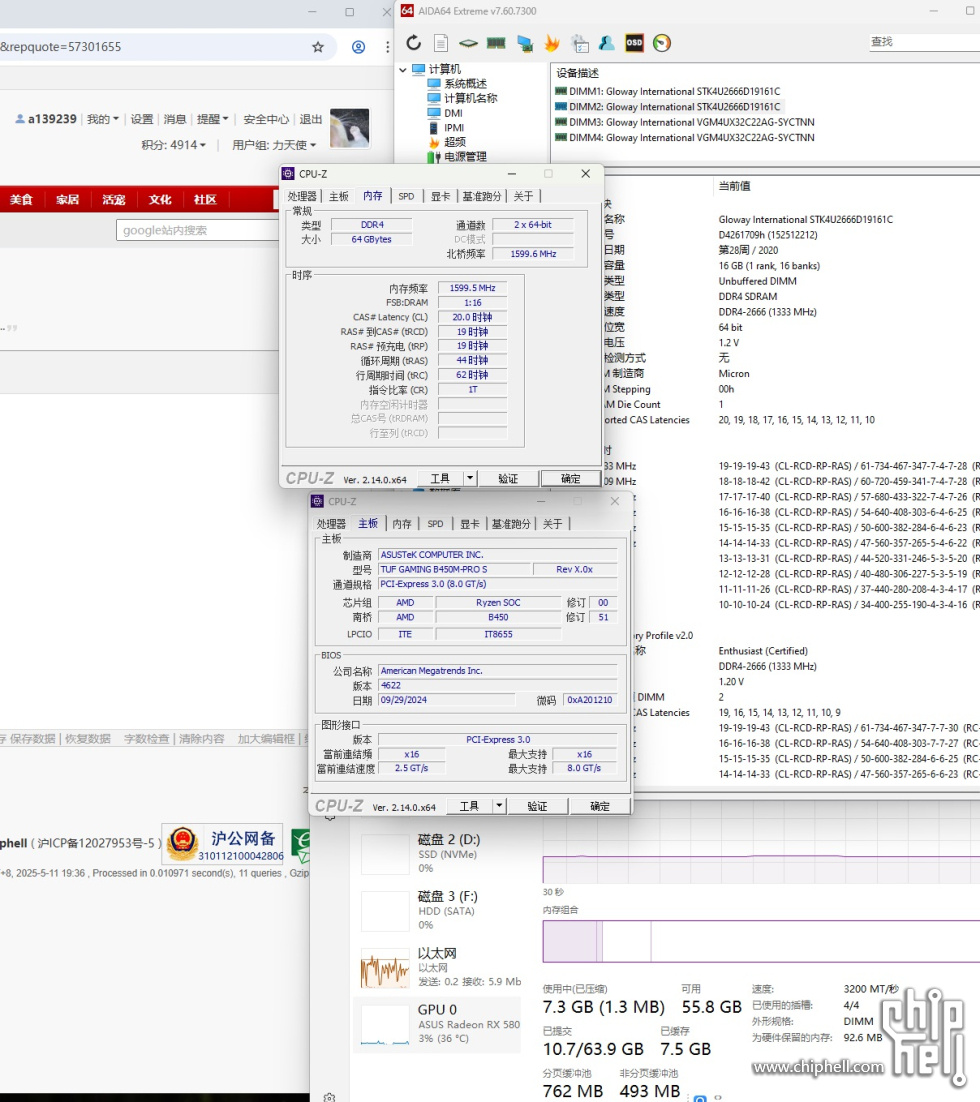
Task: Open the browser profile account icon
Action: click(359, 47)
